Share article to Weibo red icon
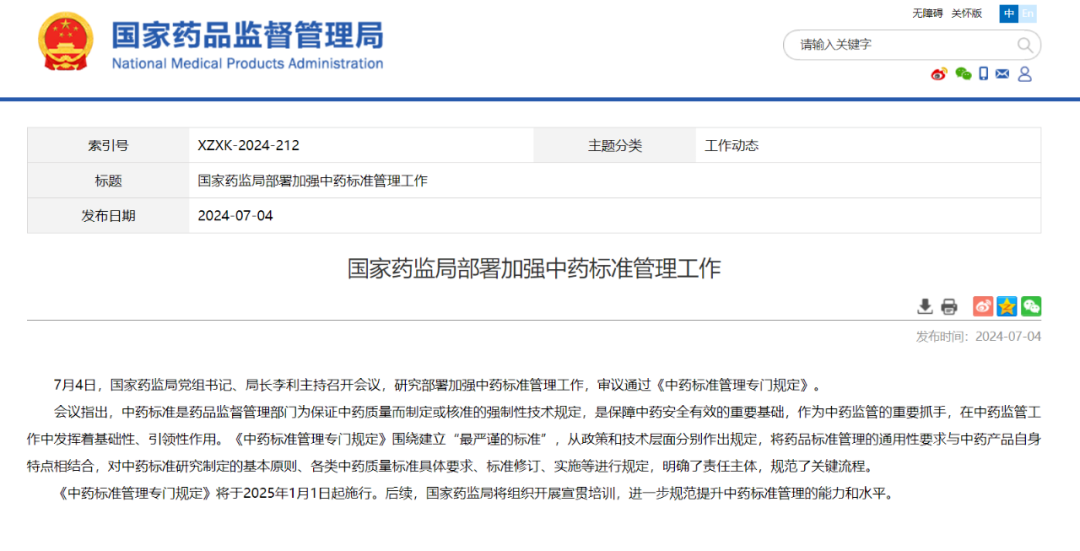Image resolution: width=1080 pixels, height=551 pixels. [983, 306]
